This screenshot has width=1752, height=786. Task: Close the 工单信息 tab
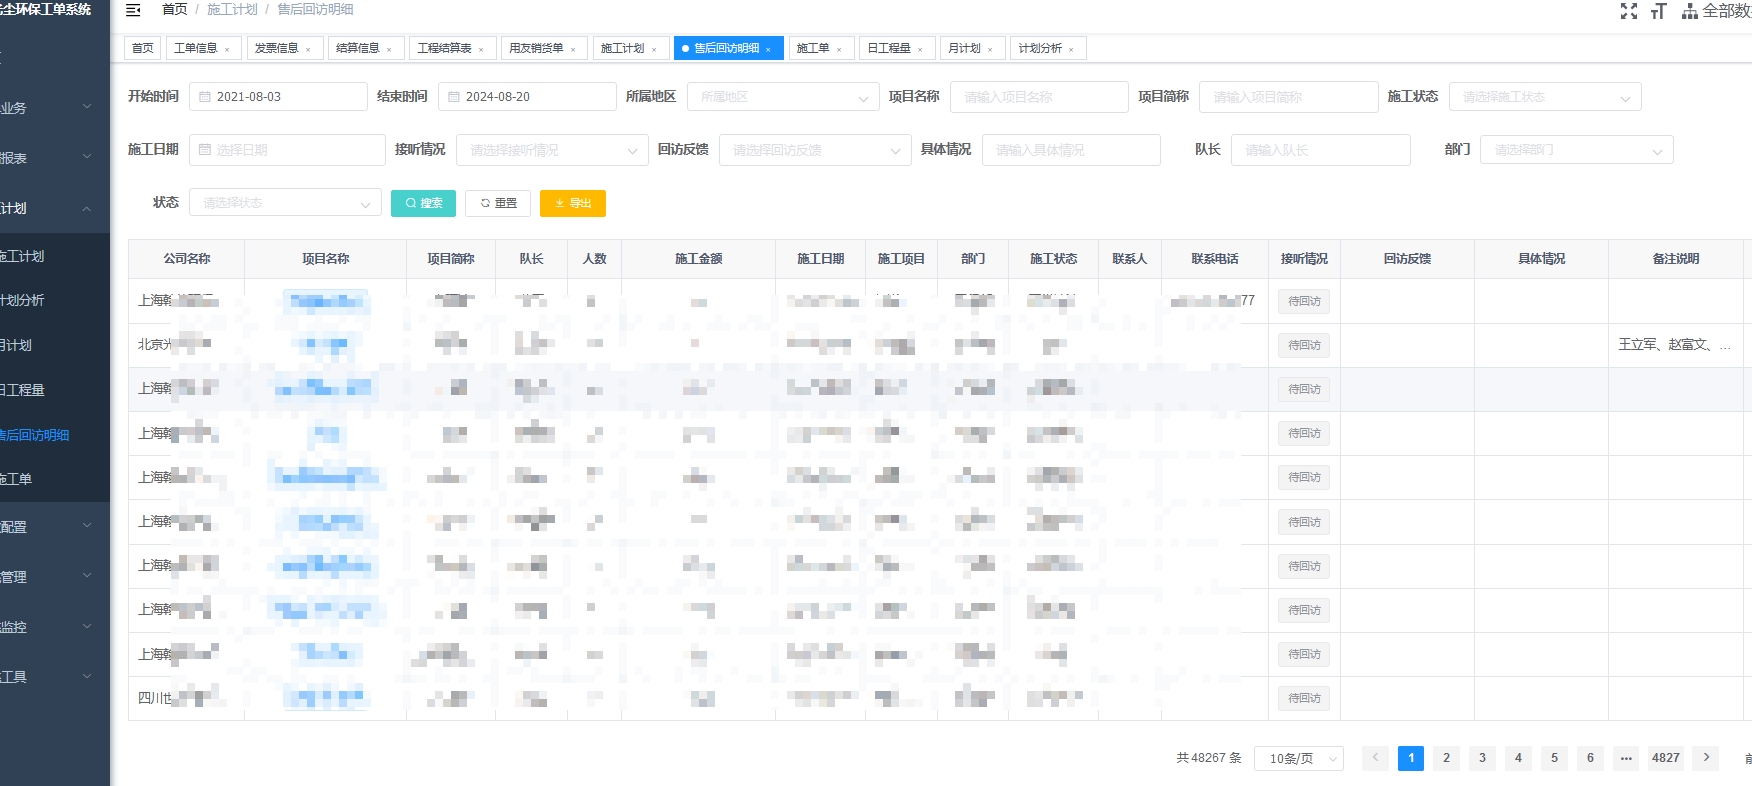[227, 49]
